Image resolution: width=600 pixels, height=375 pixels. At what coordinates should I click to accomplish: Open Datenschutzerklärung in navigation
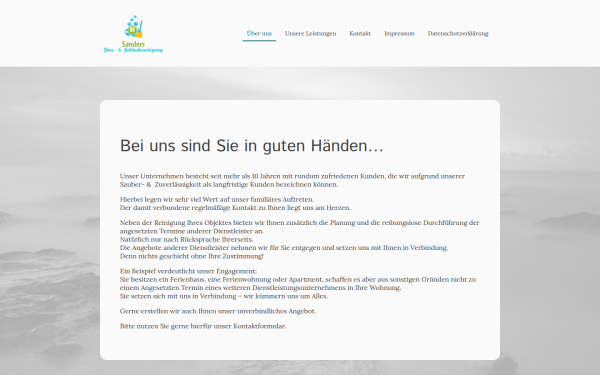point(458,33)
